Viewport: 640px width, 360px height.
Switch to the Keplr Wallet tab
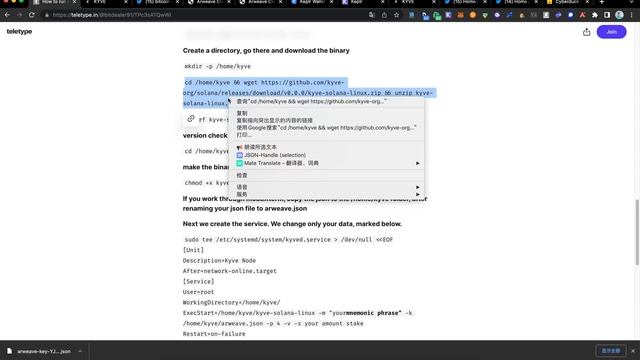312,2
